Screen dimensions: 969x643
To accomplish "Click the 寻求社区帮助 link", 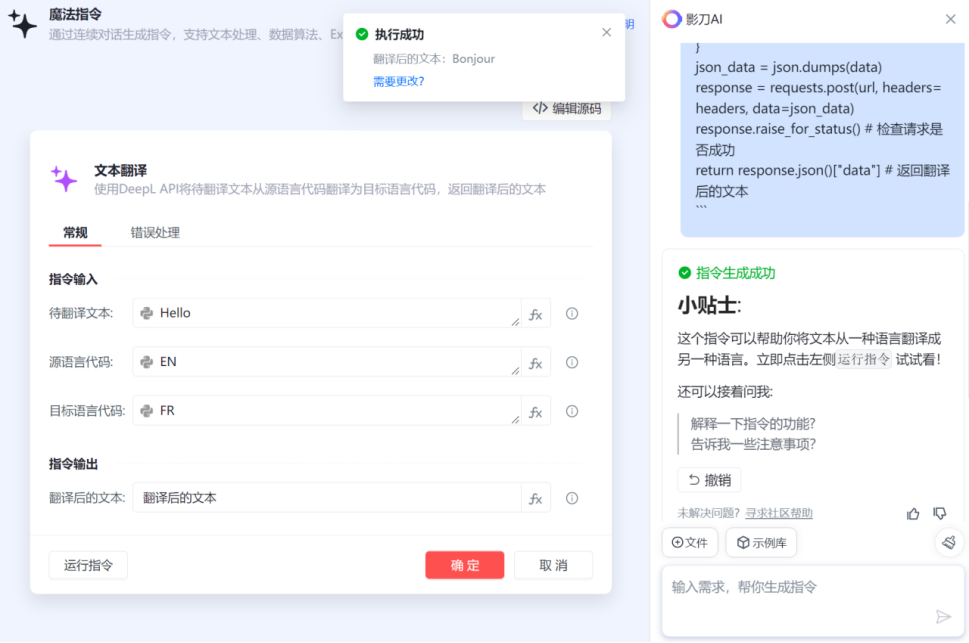I will coord(779,513).
